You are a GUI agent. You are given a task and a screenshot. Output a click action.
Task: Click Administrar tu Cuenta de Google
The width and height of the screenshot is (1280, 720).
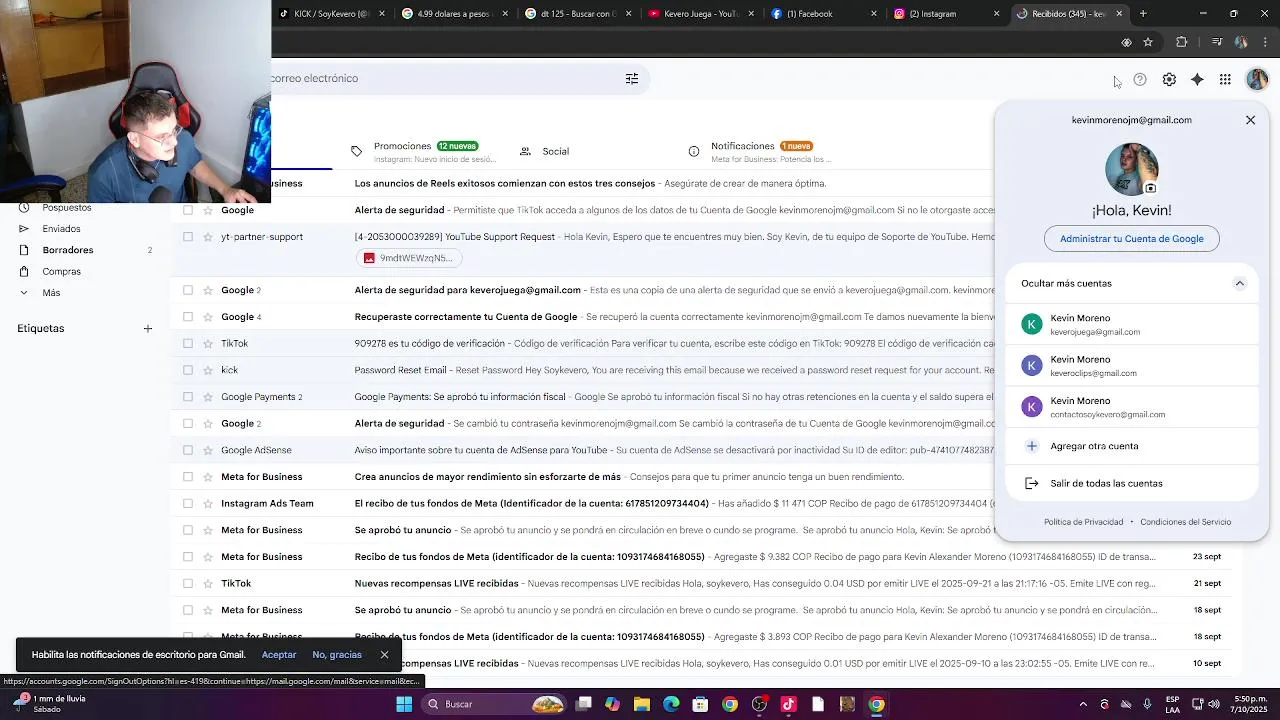pos(1131,239)
